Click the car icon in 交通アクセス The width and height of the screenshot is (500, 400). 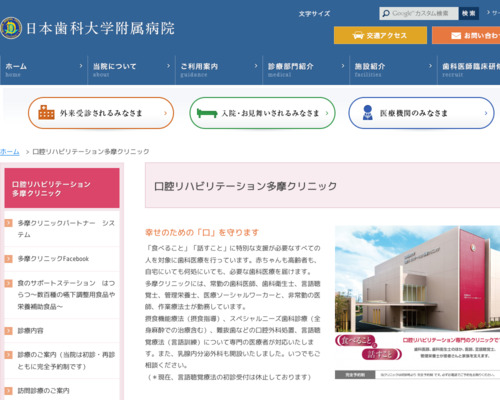click(x=358, y=35)
